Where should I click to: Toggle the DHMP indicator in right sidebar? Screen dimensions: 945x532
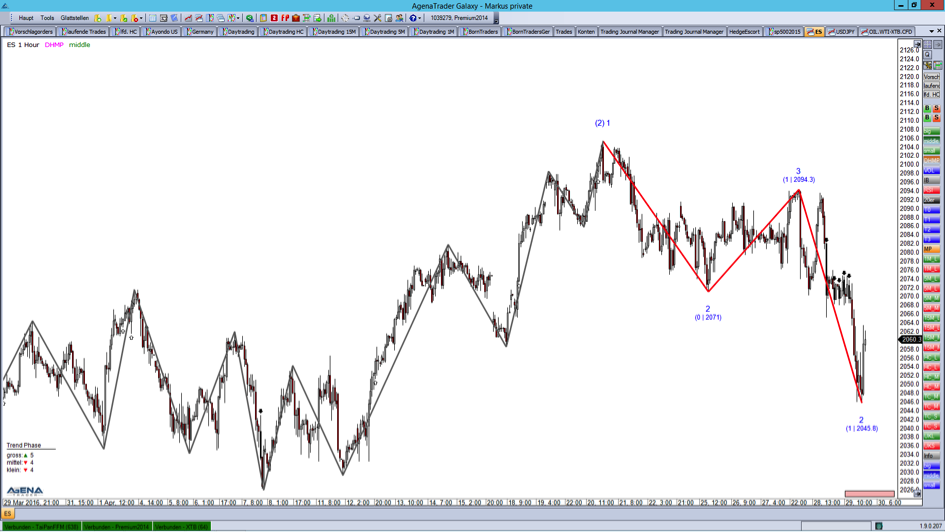pyautogui.click(x=932, y=160)
